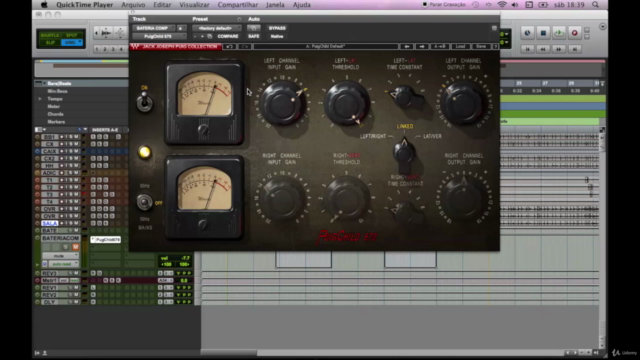The width and height of the screenshot is (640, 360).
Task: Click the previous preset minus button
Action: [195, 36]
